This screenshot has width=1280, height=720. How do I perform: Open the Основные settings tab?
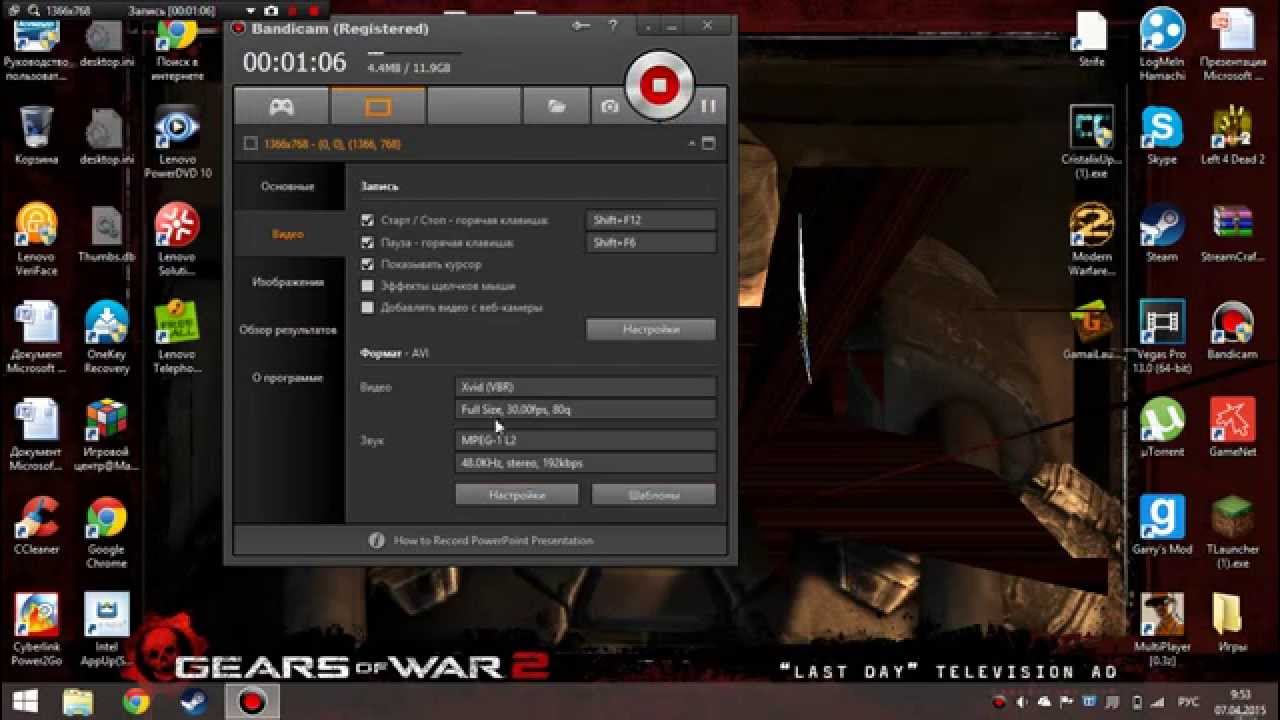[x=288, y=187]
